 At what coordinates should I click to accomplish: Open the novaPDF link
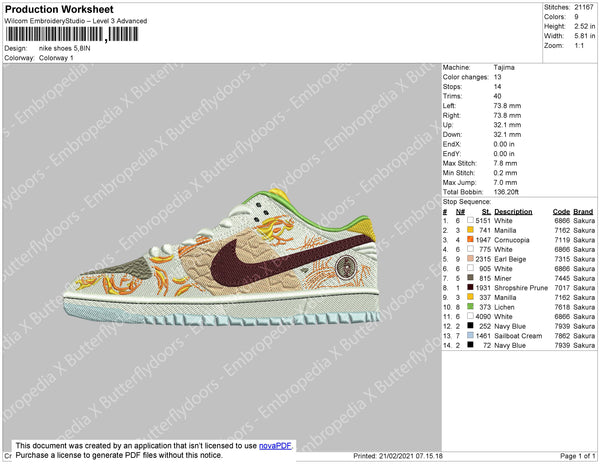tap(276, 446)
